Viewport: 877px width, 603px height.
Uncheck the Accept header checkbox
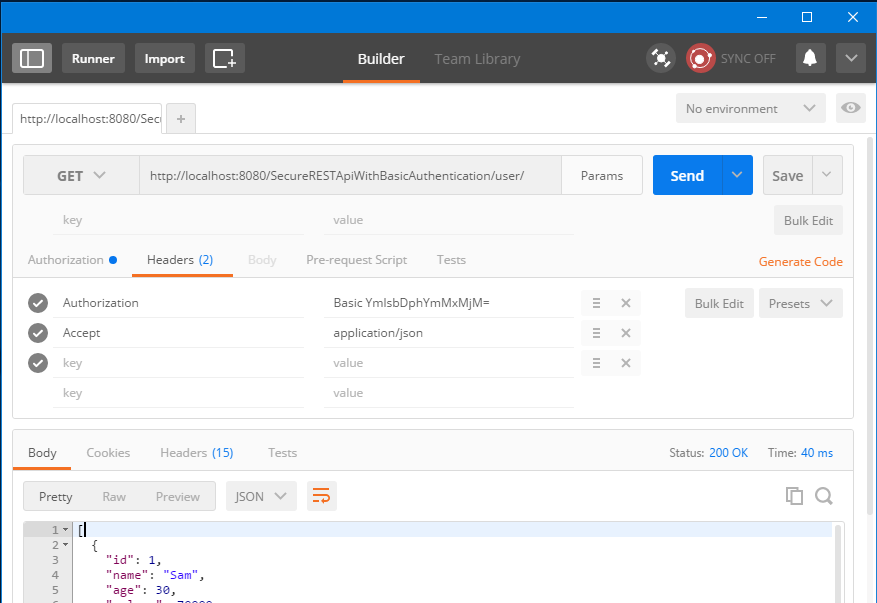tap(38, 333)
